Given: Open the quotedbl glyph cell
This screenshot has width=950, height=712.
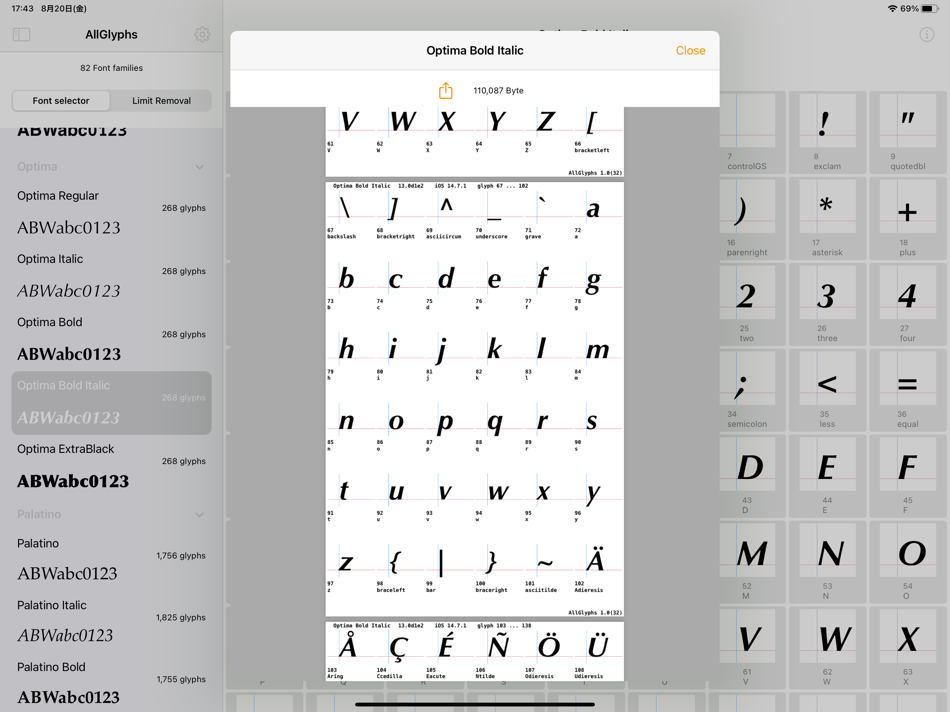Looking at the screenshot, I should coord(907,133).
